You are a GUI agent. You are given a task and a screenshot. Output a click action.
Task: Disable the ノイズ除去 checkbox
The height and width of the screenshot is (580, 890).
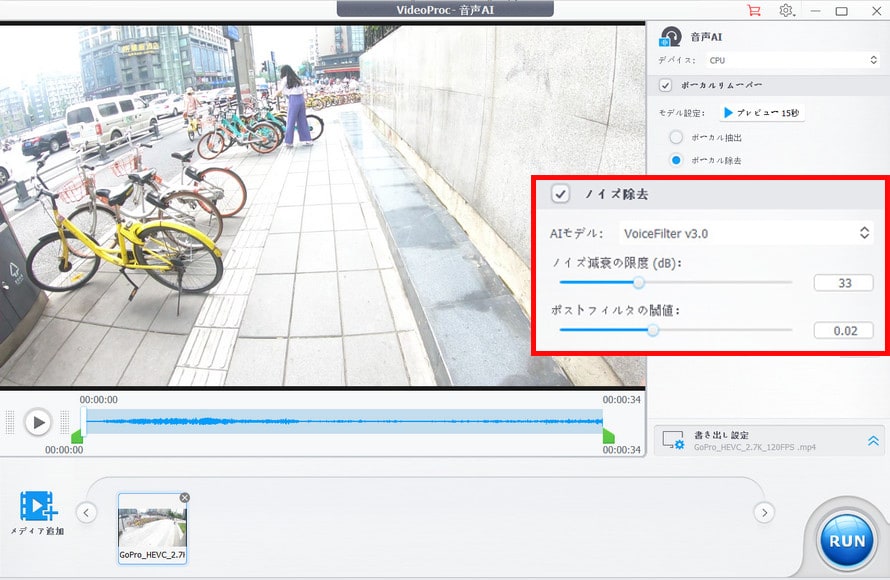(x=561, y=194)
